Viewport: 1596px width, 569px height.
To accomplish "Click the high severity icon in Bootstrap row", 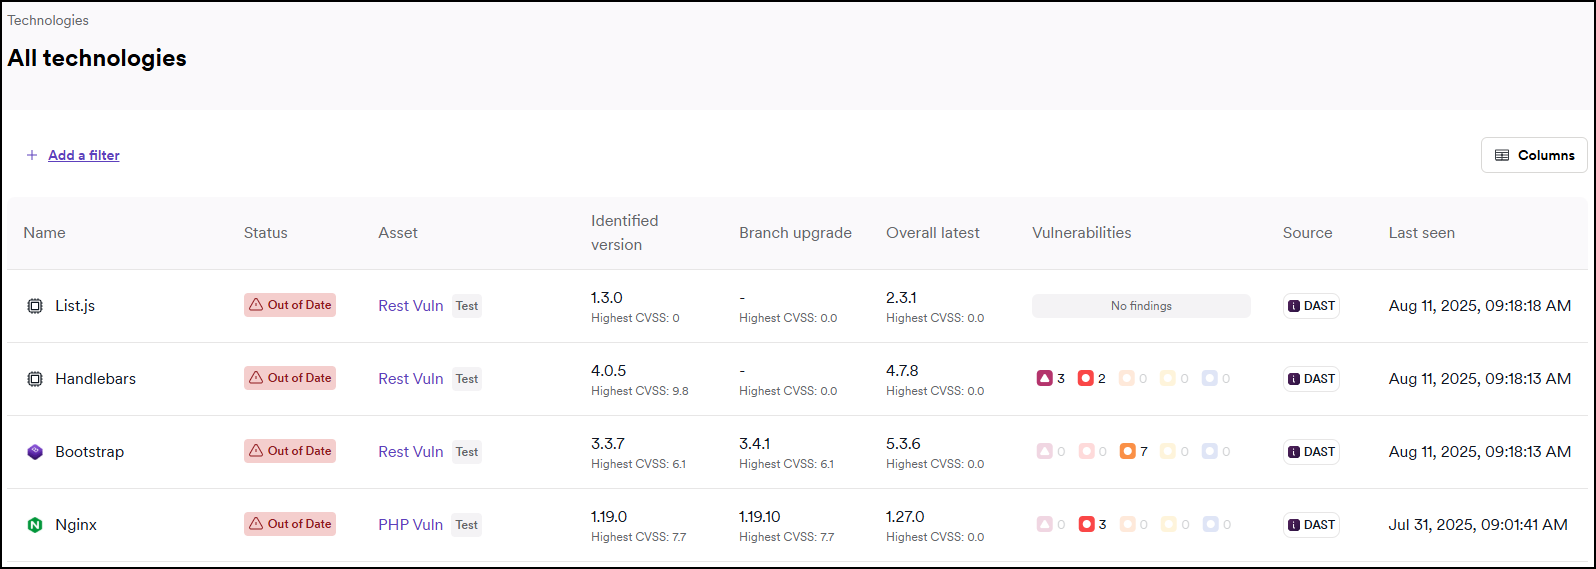I will click(1087, 451).
